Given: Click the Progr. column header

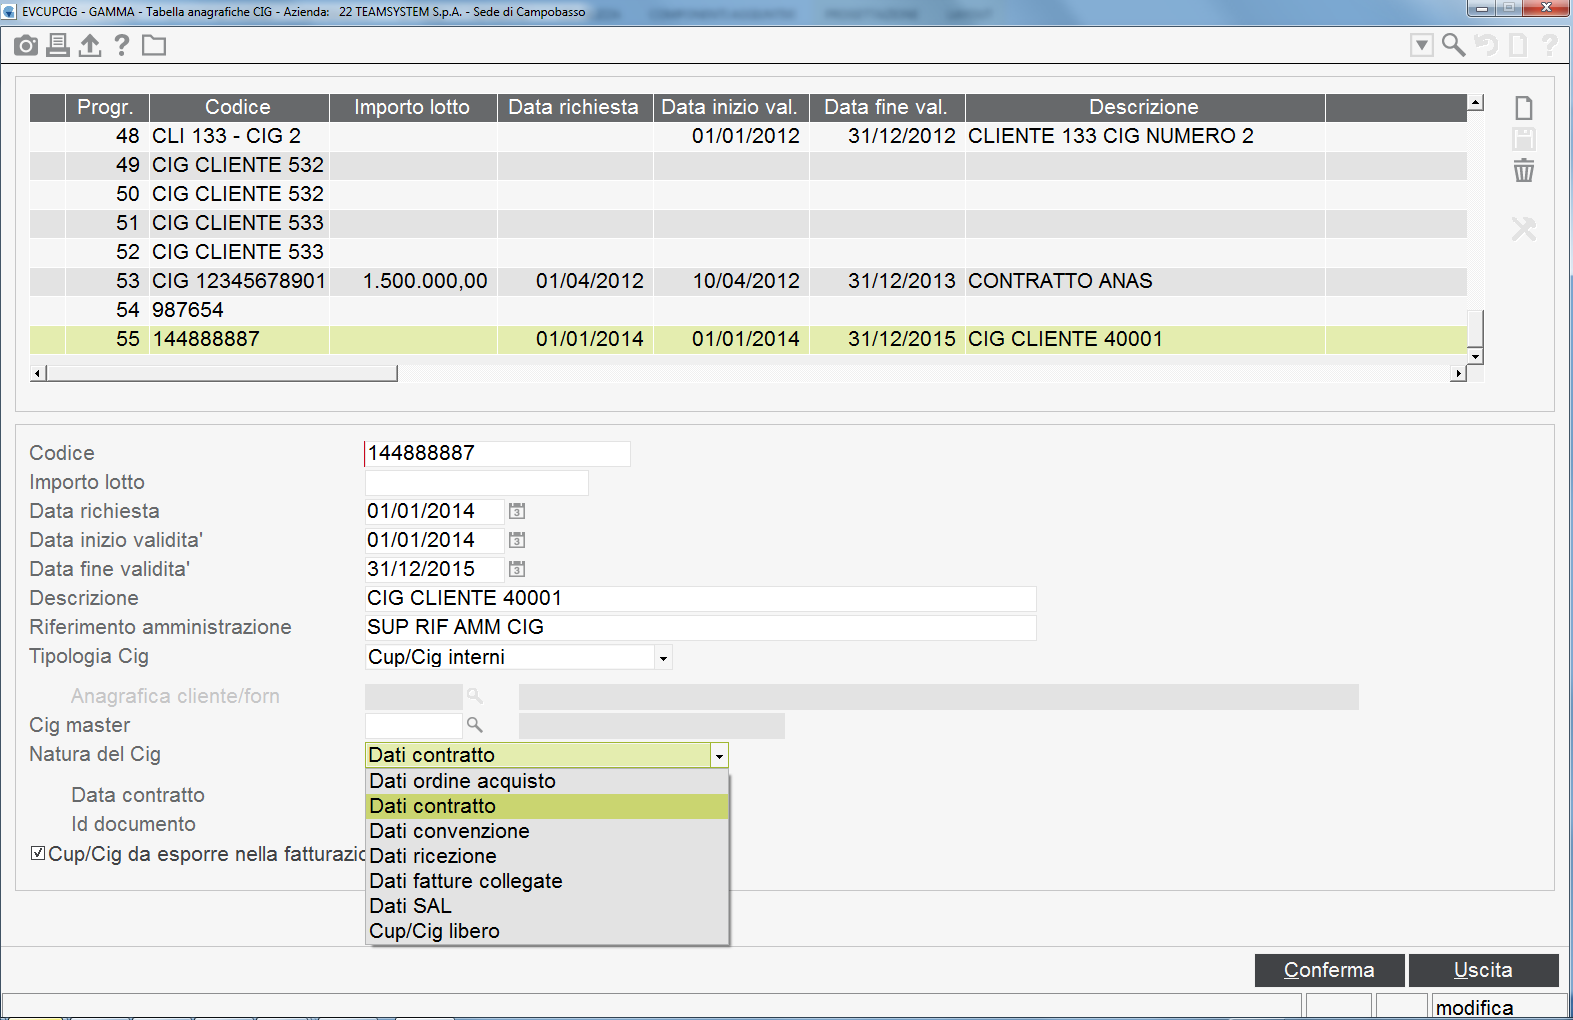Looking at the screenshot, I should (x=106, y=107).
